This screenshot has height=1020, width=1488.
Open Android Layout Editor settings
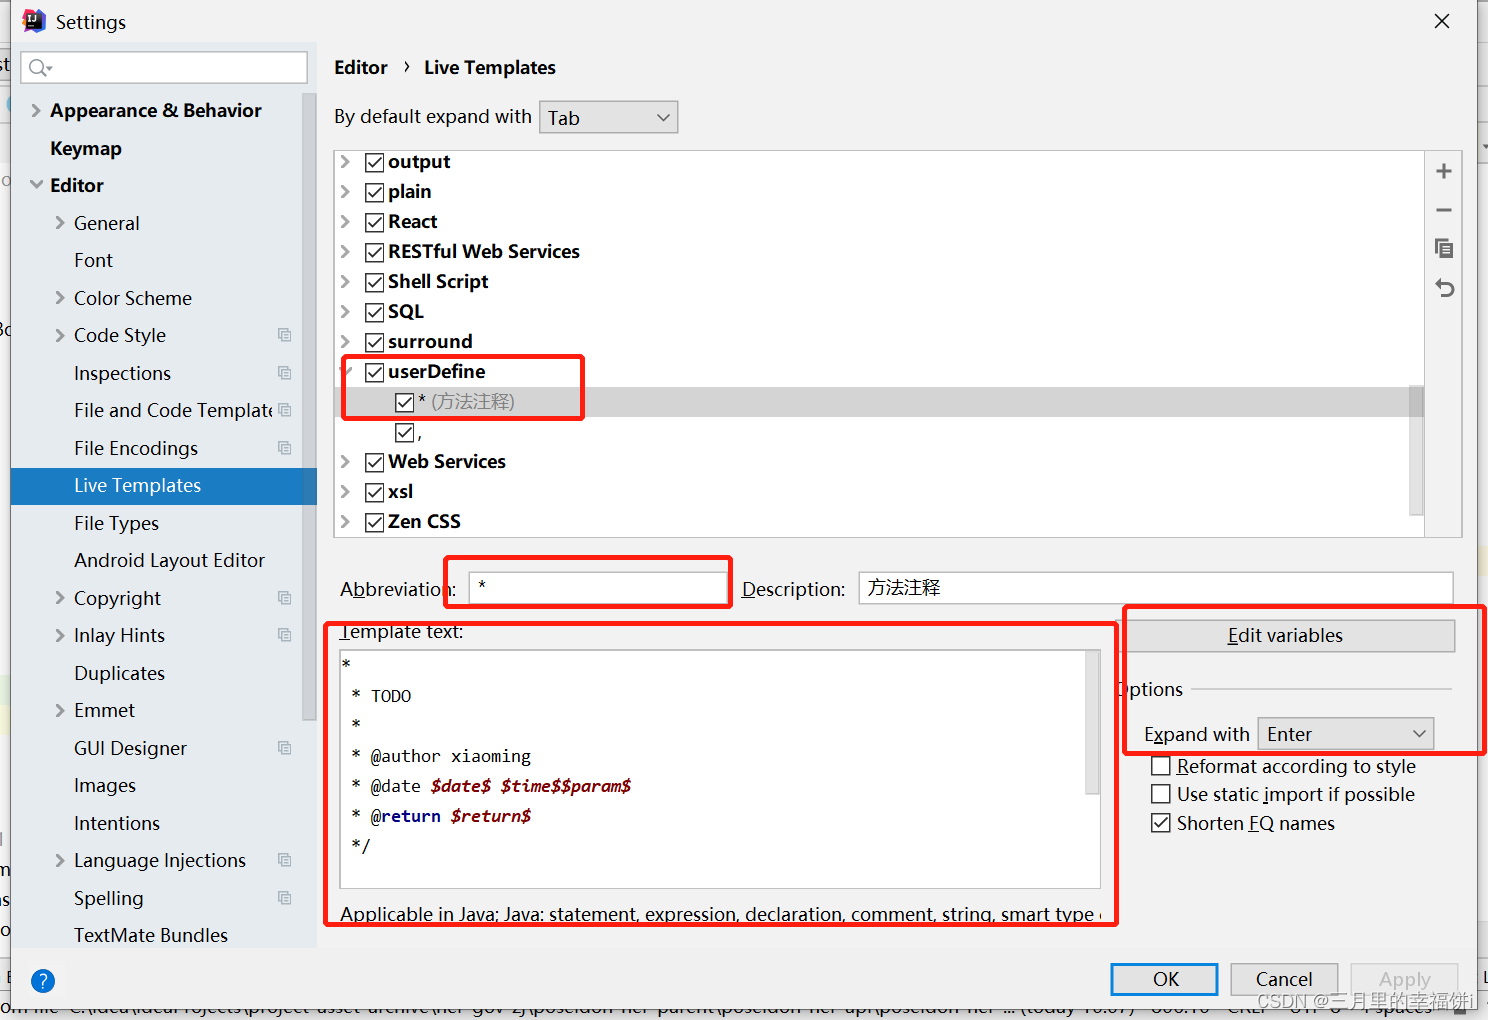(169, 560)
